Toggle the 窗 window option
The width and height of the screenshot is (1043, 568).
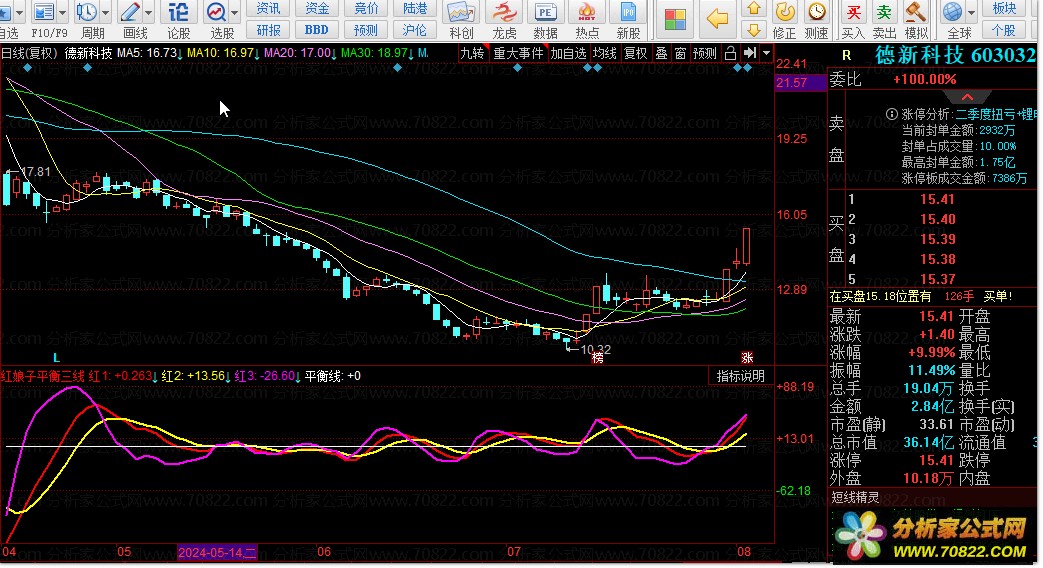pos(680,53)
